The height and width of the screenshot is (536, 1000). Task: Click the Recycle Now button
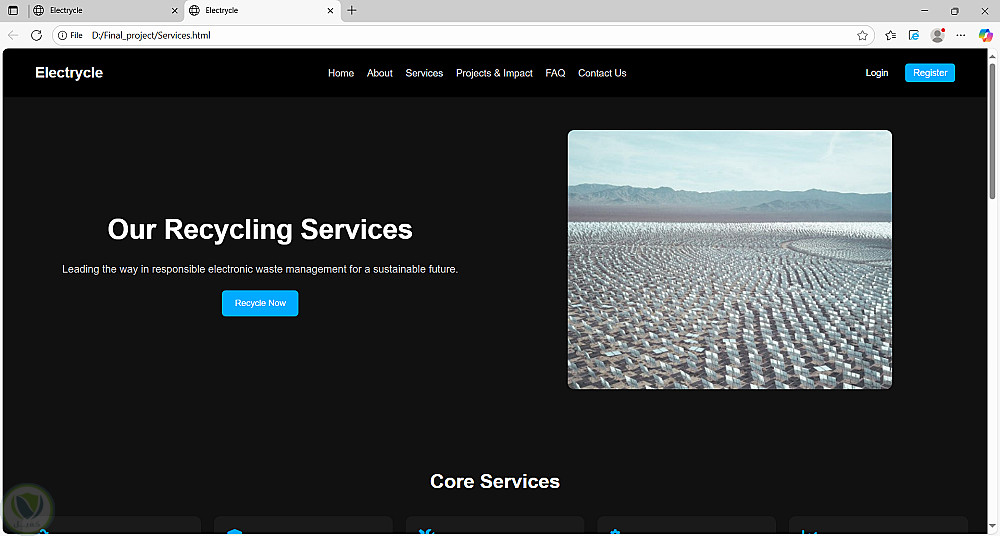point(260,303)
